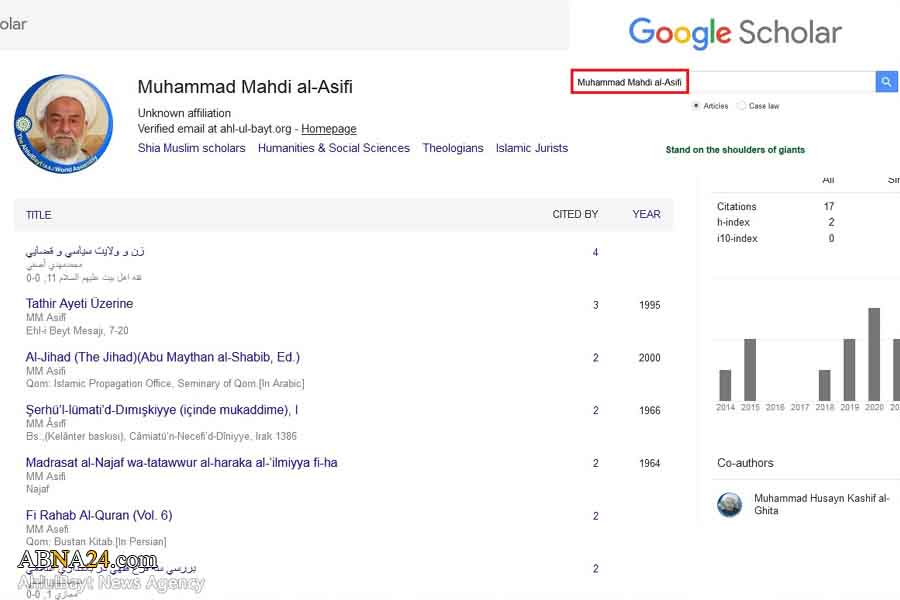Click the 2018 citations bar in chart
The image size is (900, 600).
coord(824,385)
